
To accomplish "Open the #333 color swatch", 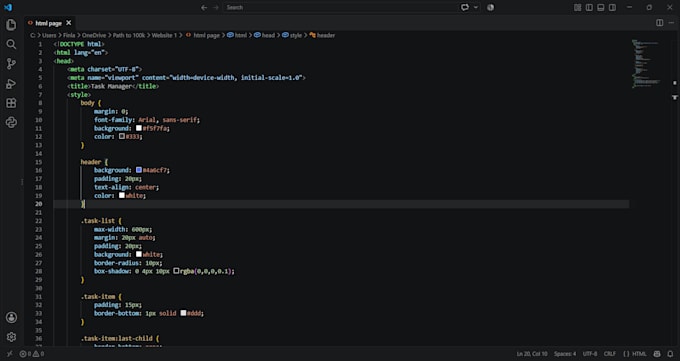I will click(x=122, y=136).
